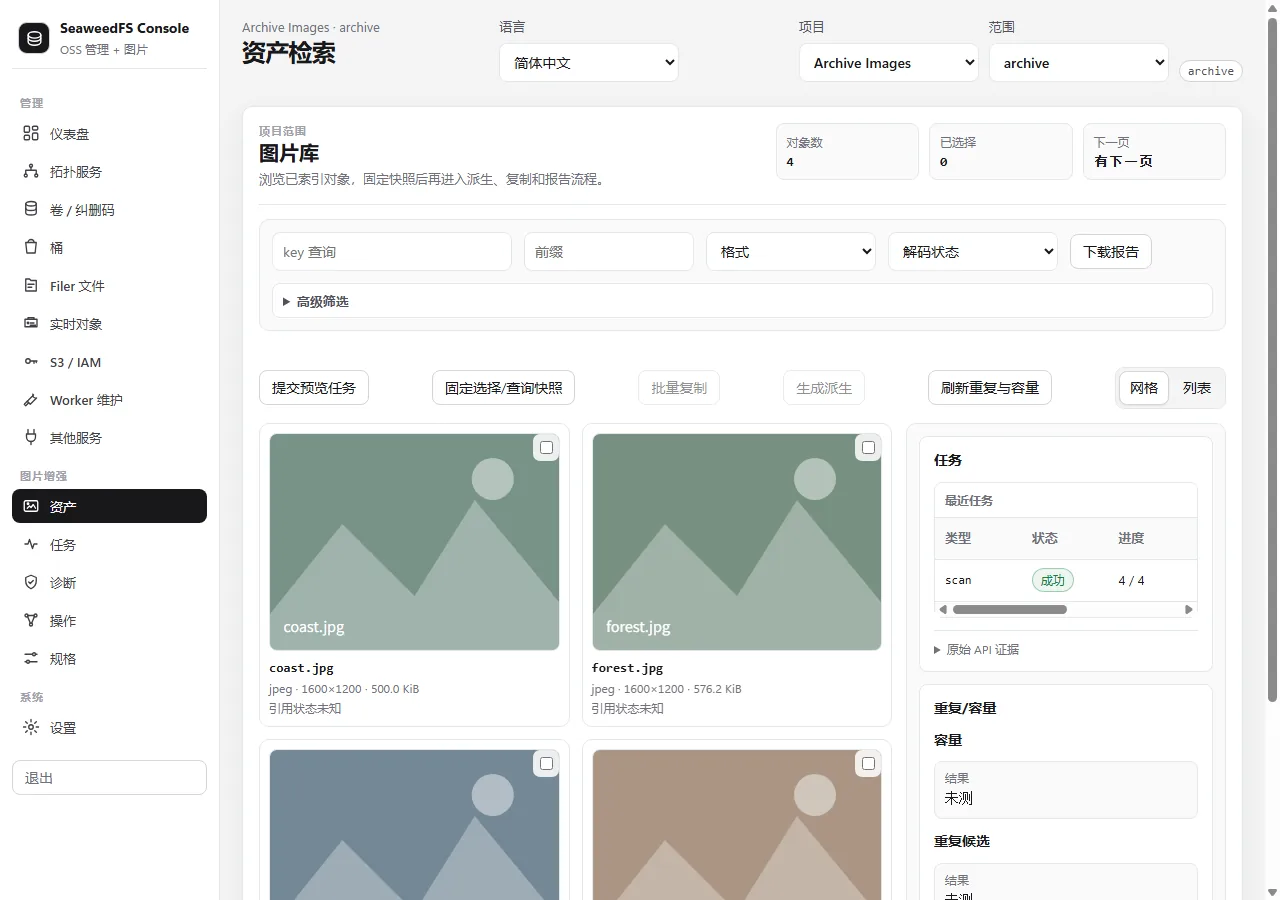Open the 语言 简体中文 dropdown
Image resolution: width=1280 pixels, height=900 pixels.
pos(589,63)
